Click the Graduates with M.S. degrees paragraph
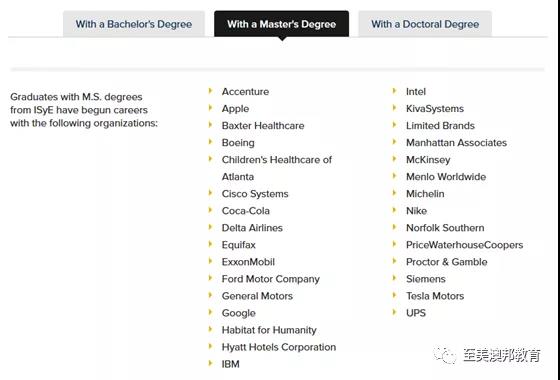 tap(84, 110)
